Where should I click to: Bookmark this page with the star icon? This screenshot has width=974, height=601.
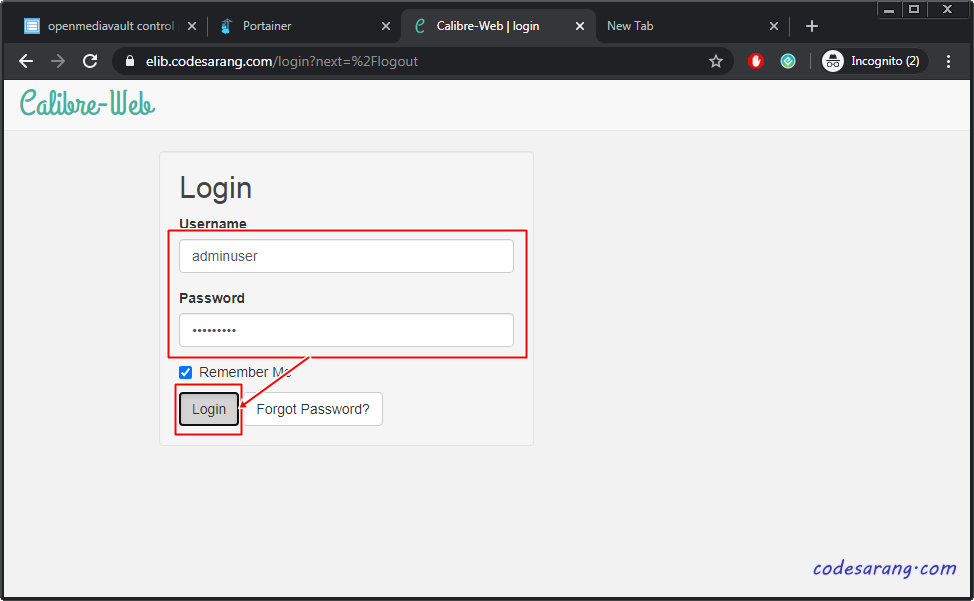pyautogui.click(x=716, y=61)
